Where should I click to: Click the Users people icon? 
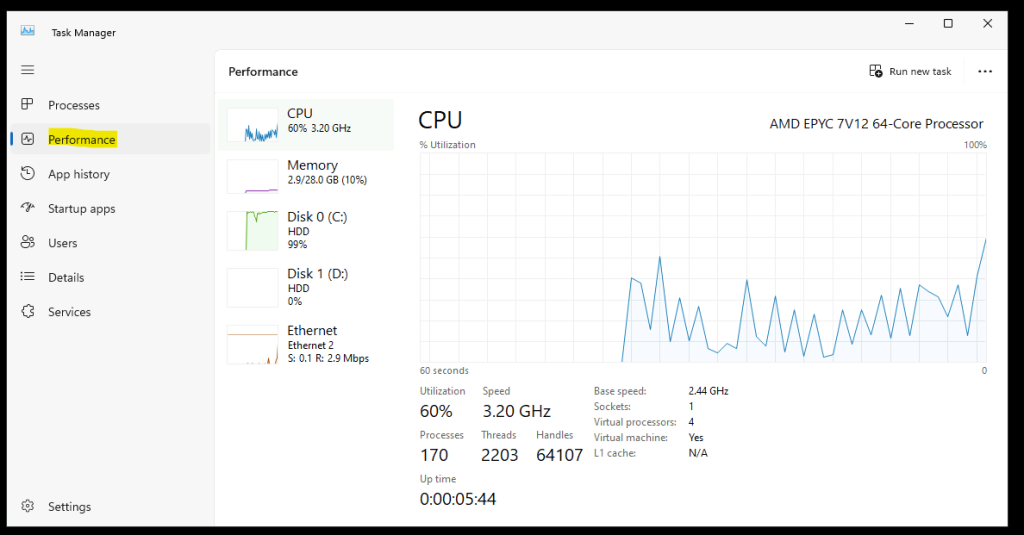[28, 243]
